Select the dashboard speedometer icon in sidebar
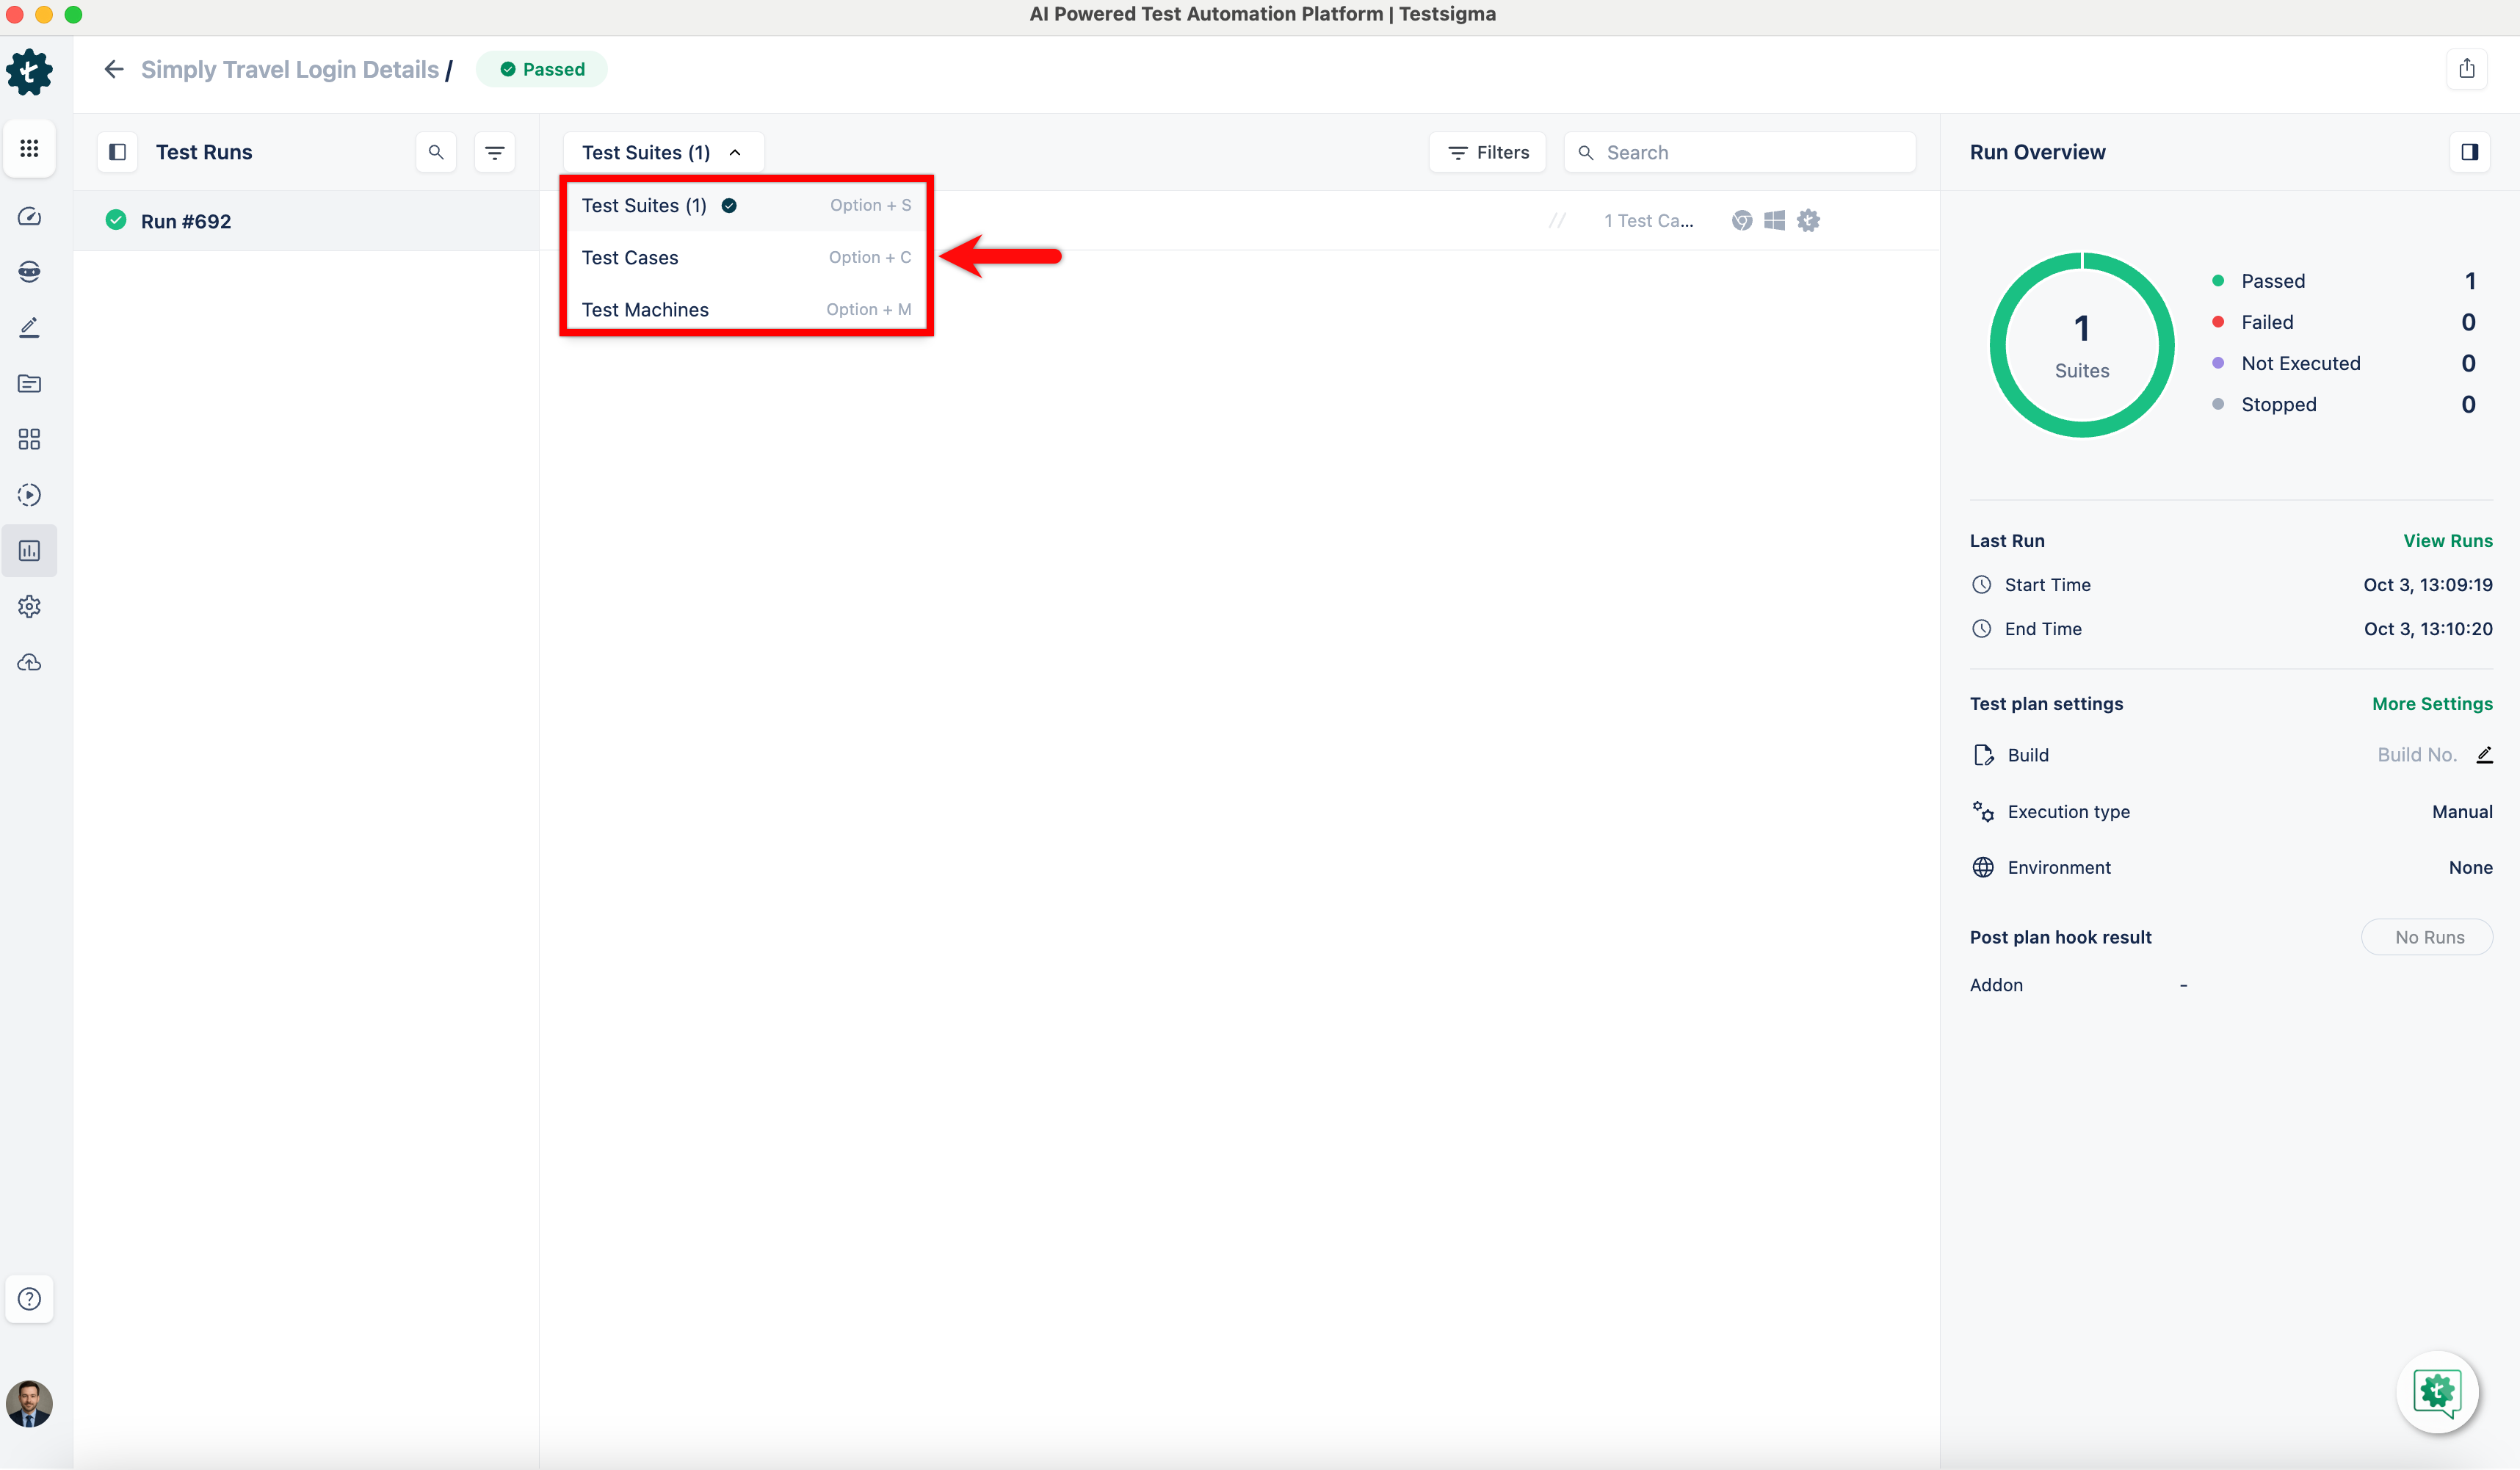Viewport: 2520px width, 1470px height. (29, 216)
